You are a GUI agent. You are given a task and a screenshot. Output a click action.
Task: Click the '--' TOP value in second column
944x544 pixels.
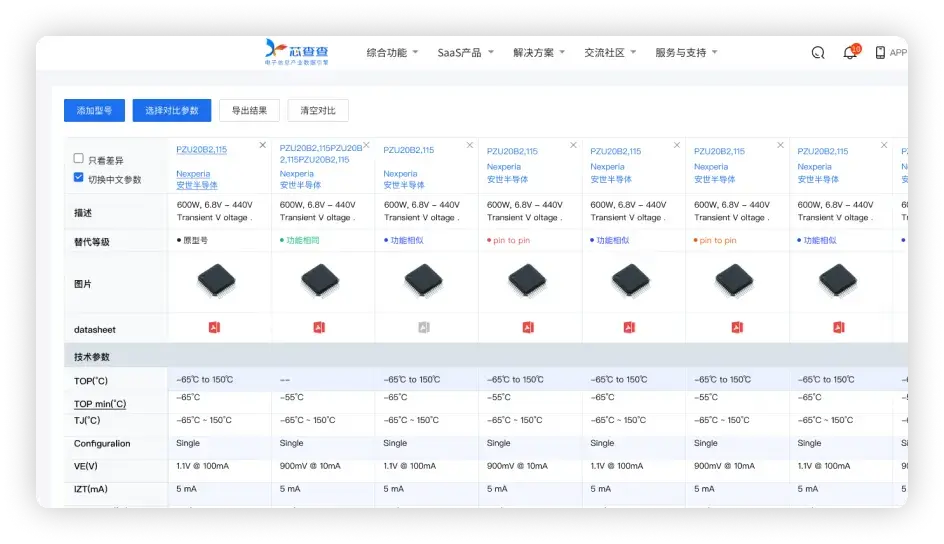click(285, 380)
